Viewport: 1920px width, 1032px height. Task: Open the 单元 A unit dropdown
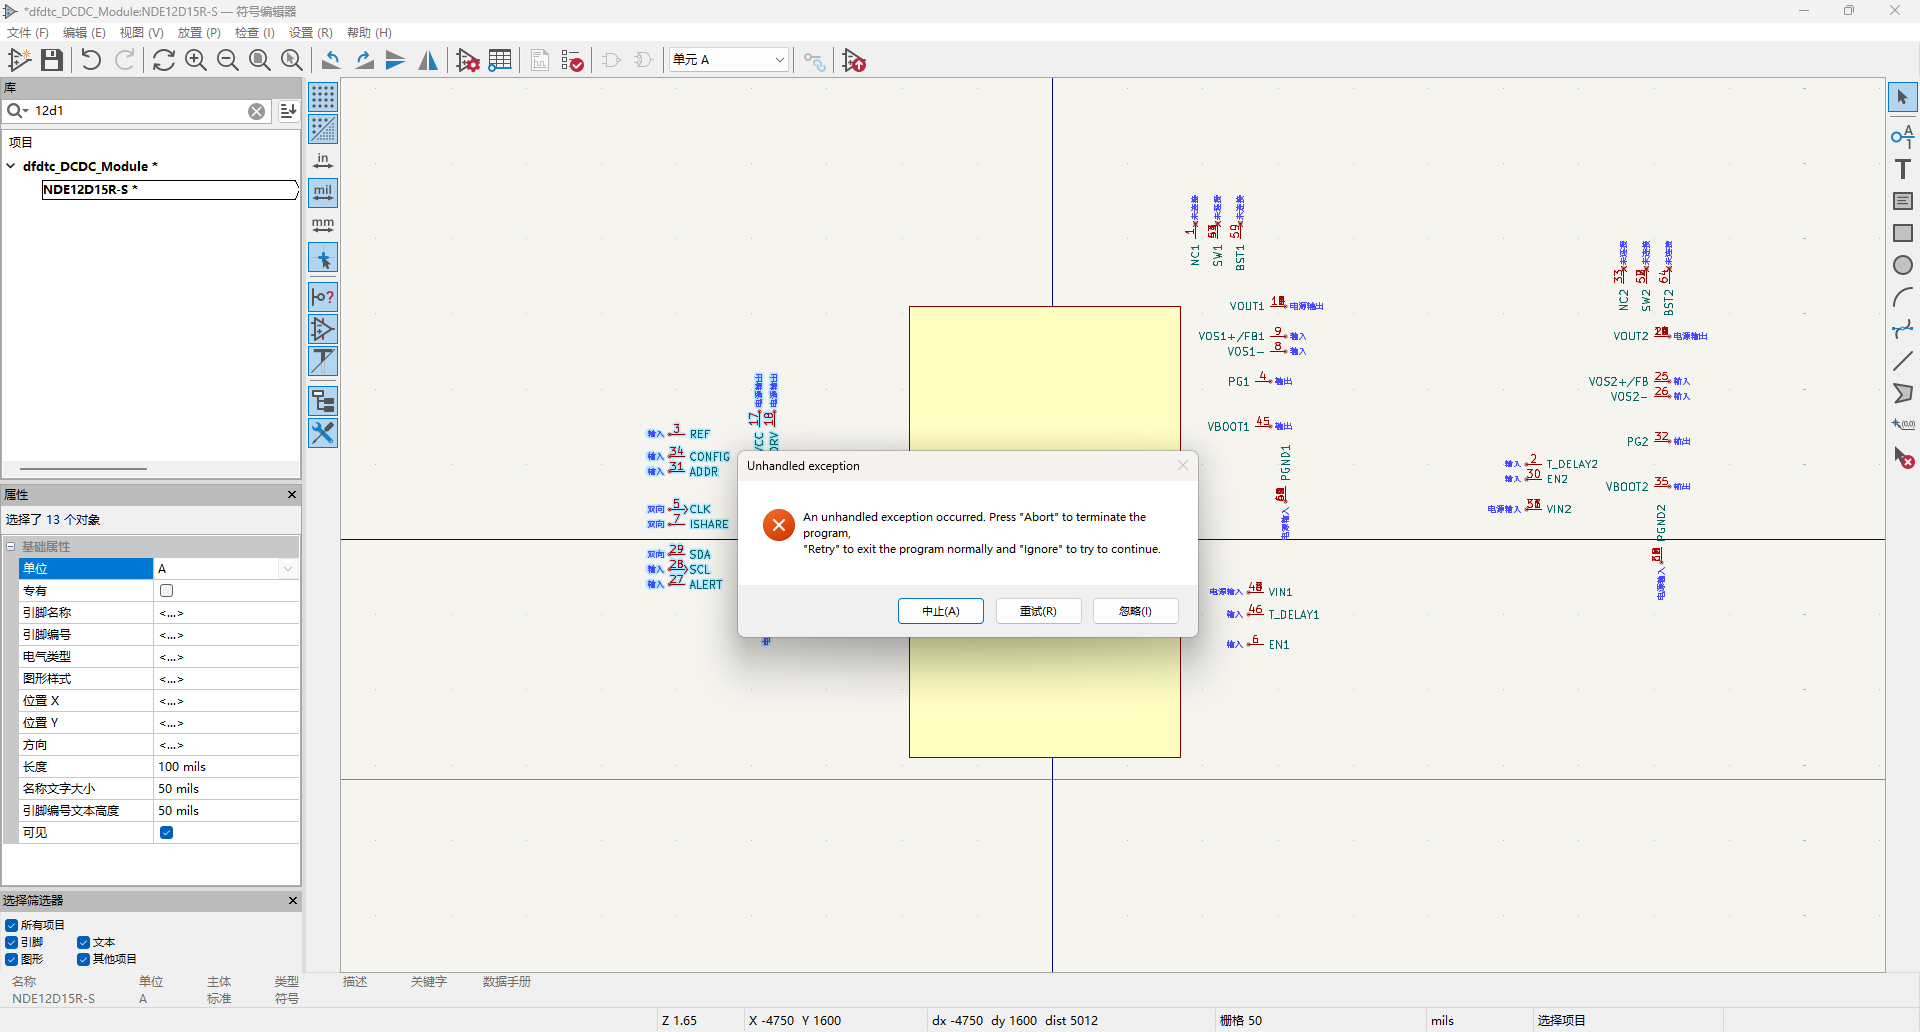(729, 60)
